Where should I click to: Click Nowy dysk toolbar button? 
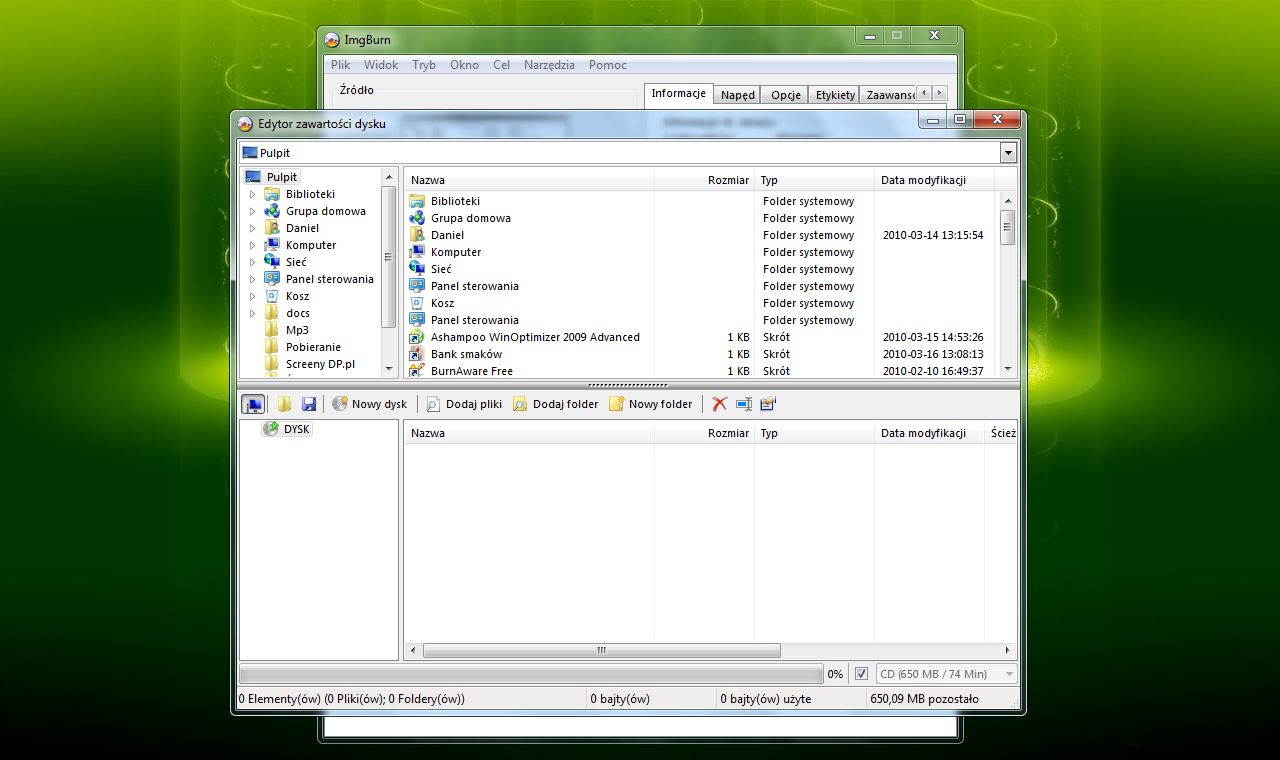tap(369, 404)
